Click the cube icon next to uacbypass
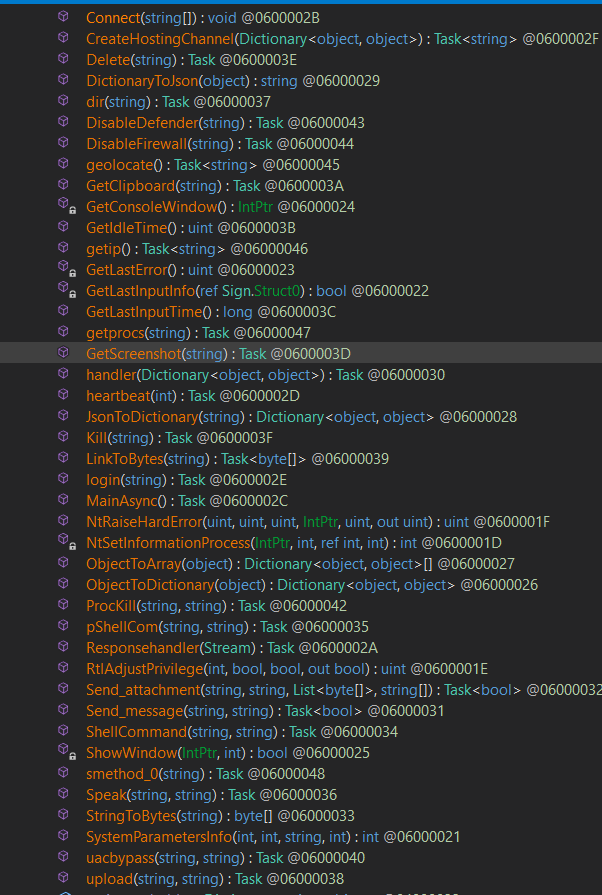 [64, 857]
